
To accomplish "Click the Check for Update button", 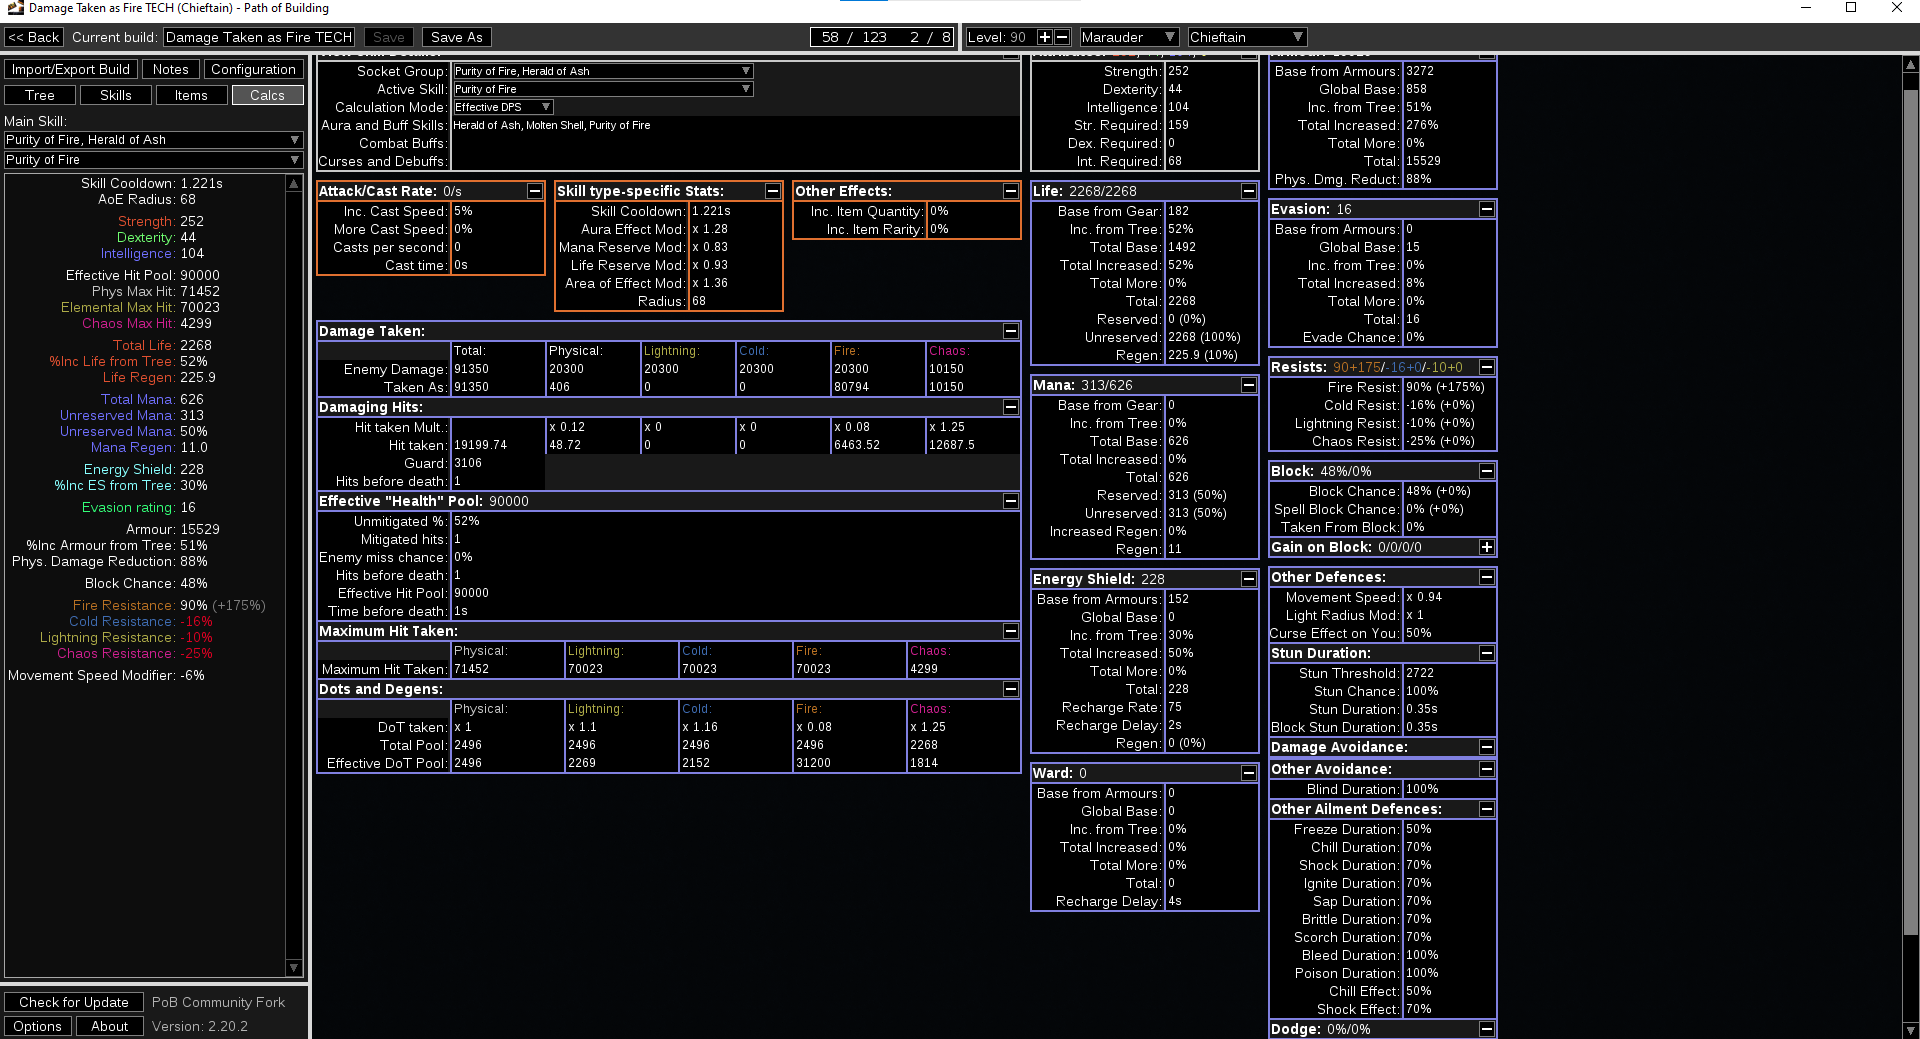I will 73,1002.
